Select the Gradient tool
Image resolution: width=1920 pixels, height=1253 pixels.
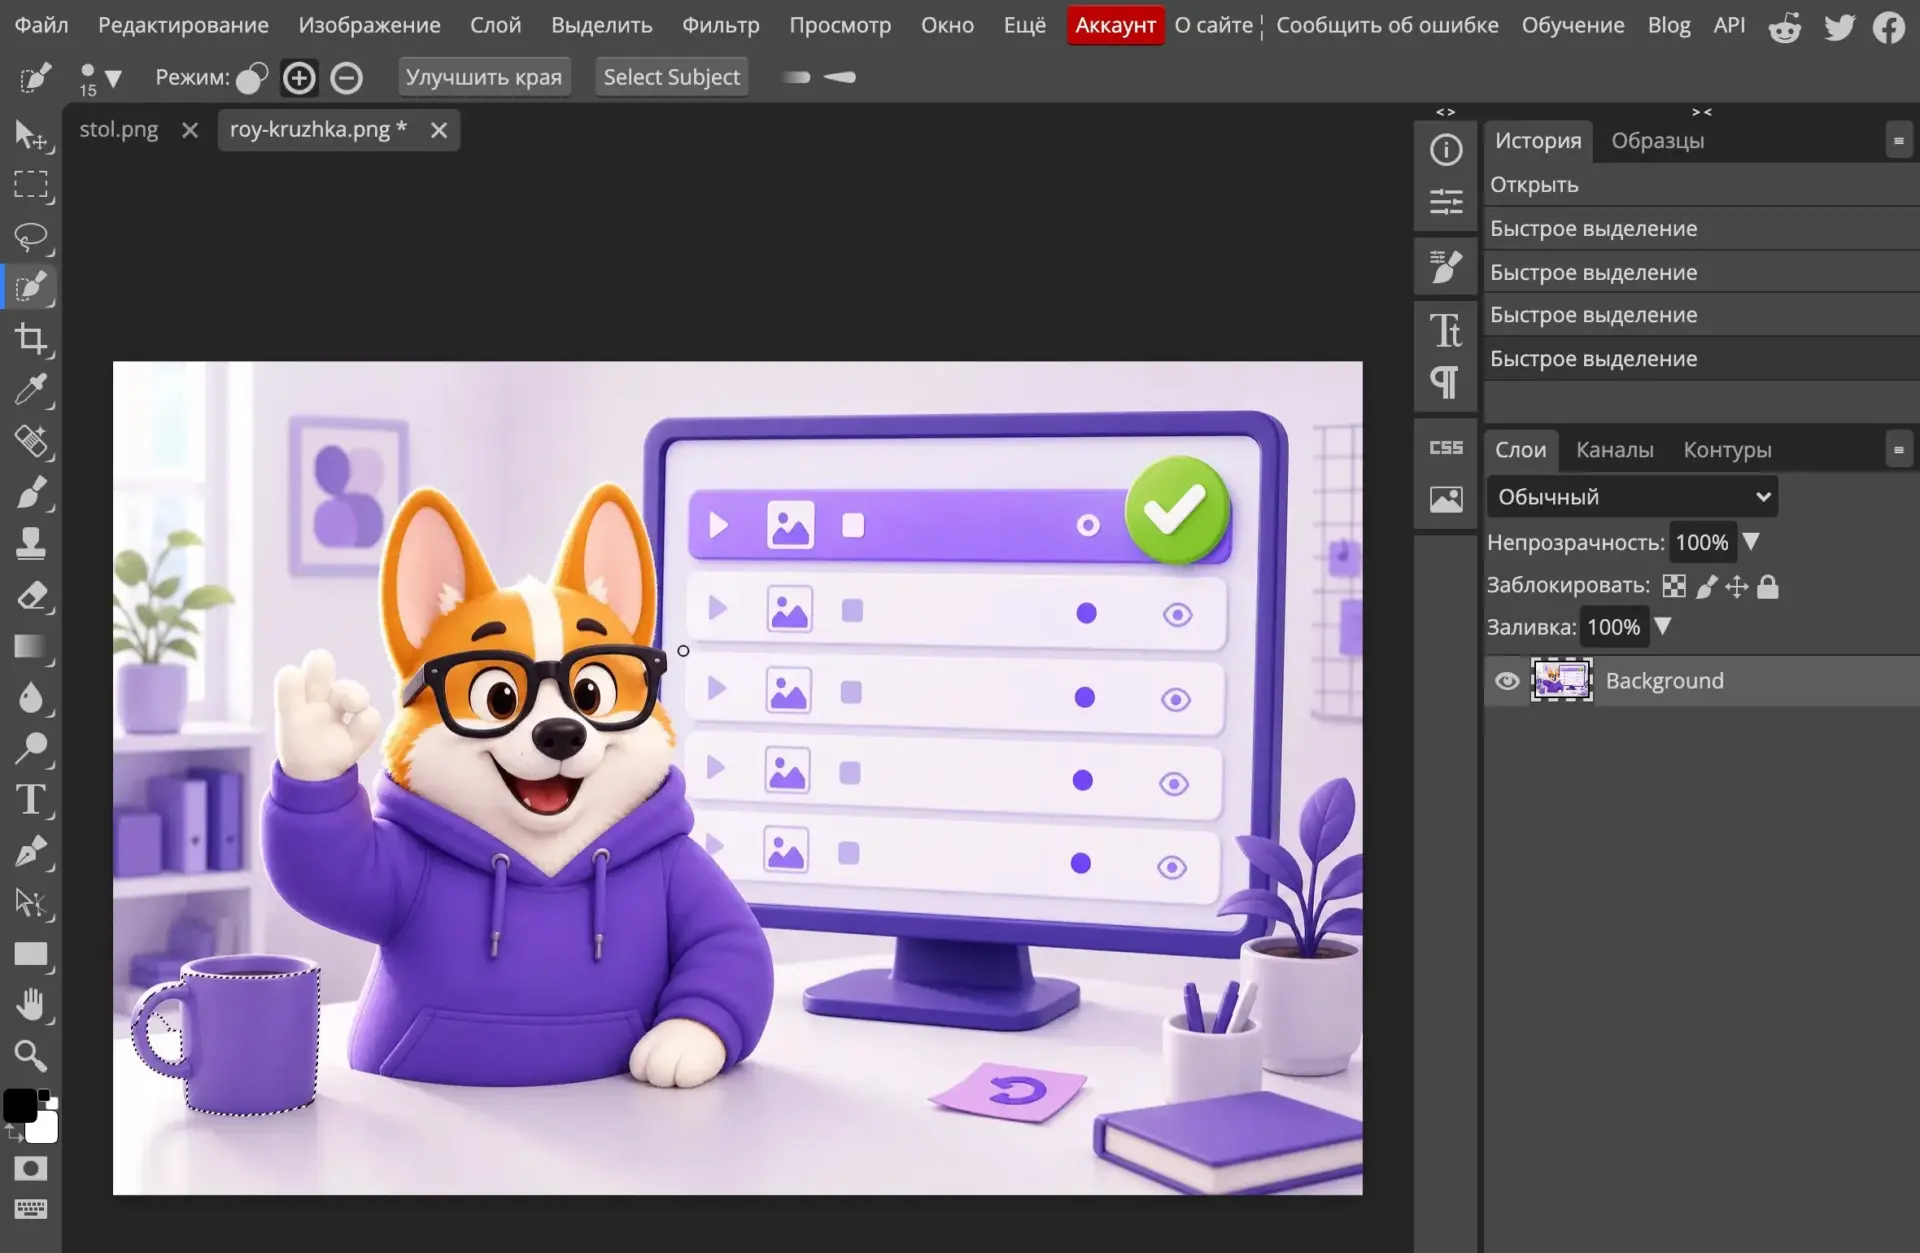point(31,646)
